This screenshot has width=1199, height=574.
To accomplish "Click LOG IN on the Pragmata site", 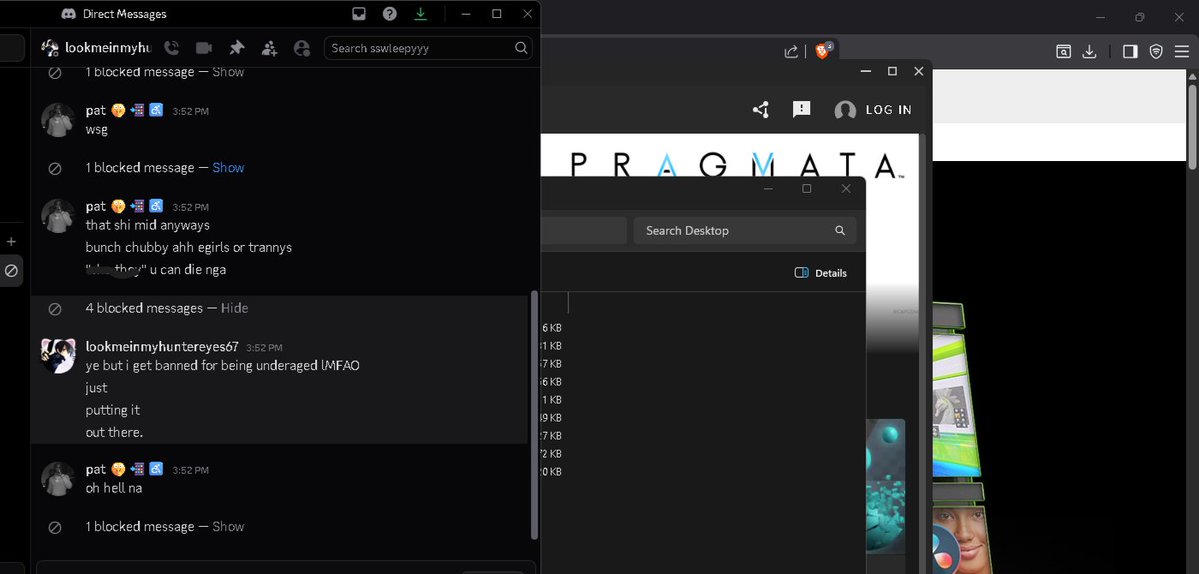I will pos(889,110).
